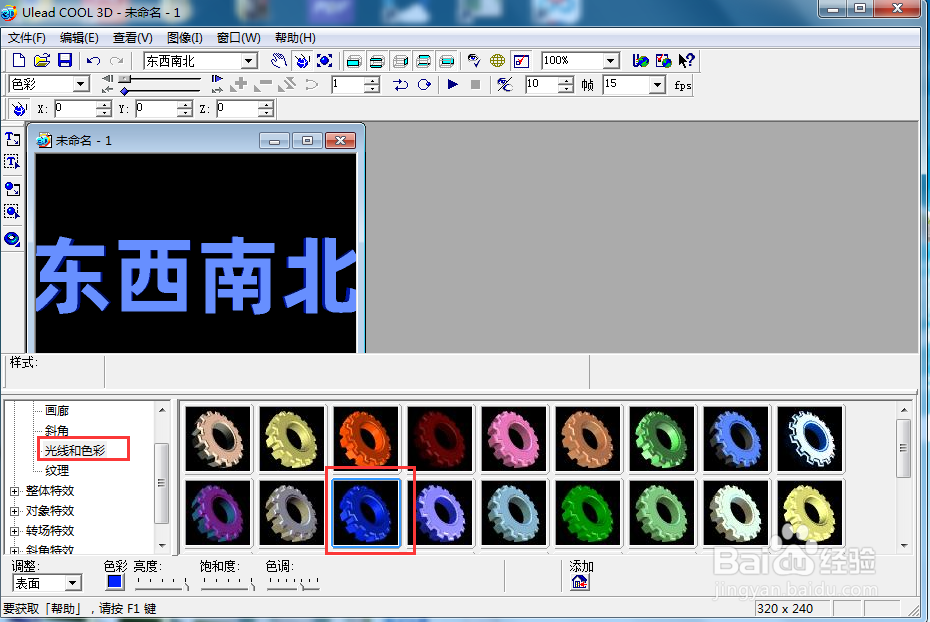
Task: Open the 窗口(W) menu
Action: [238, 38]
